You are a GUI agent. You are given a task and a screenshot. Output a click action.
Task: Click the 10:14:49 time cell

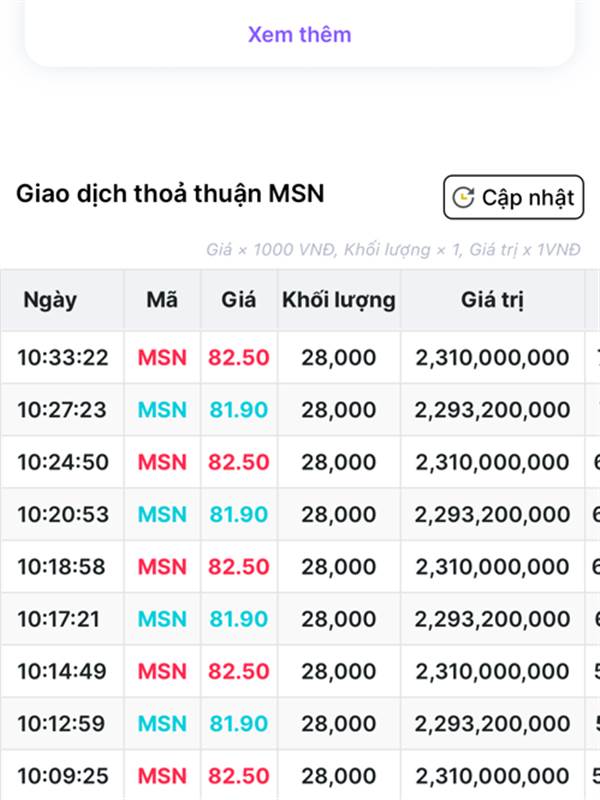(x=62, y=671)
